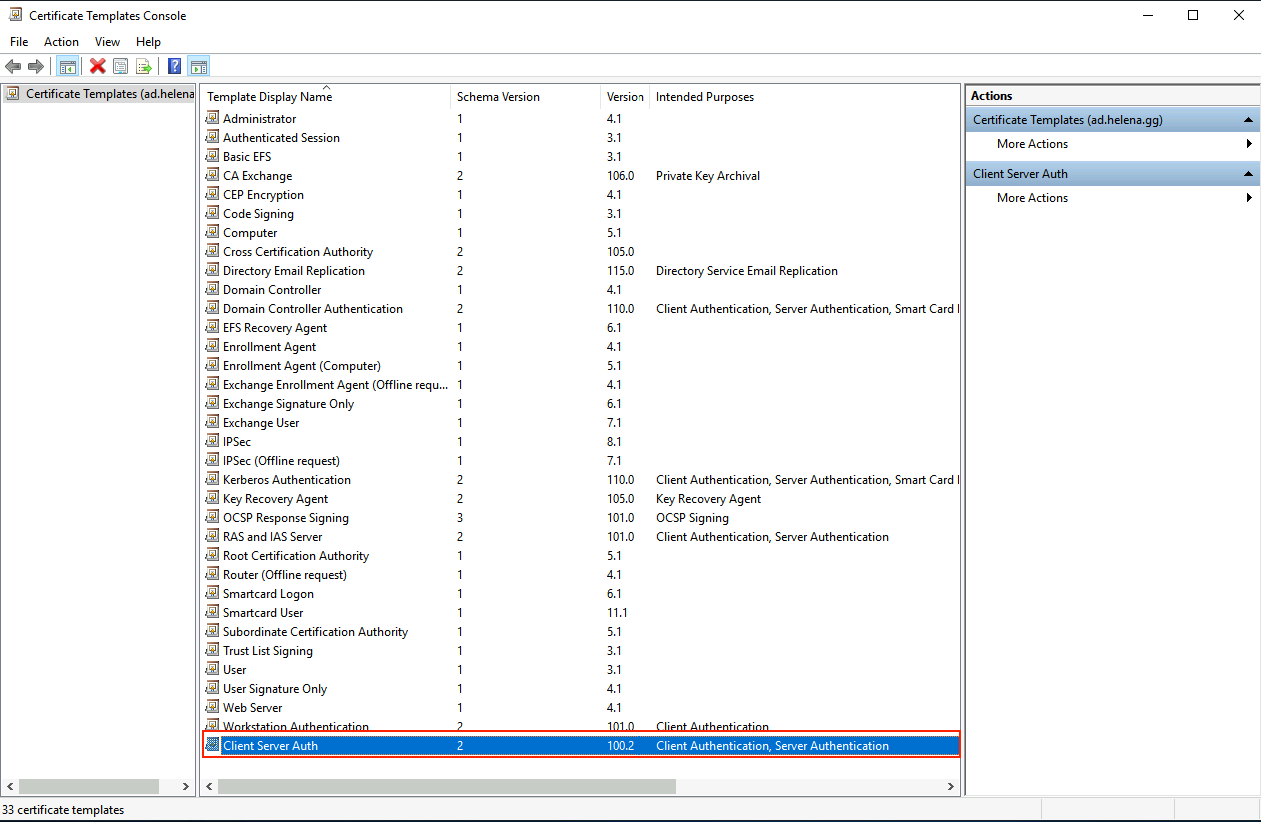Expand More Actions under Certificate Templates
This screenshot has width=1261, height=822.
point(1032,144)
